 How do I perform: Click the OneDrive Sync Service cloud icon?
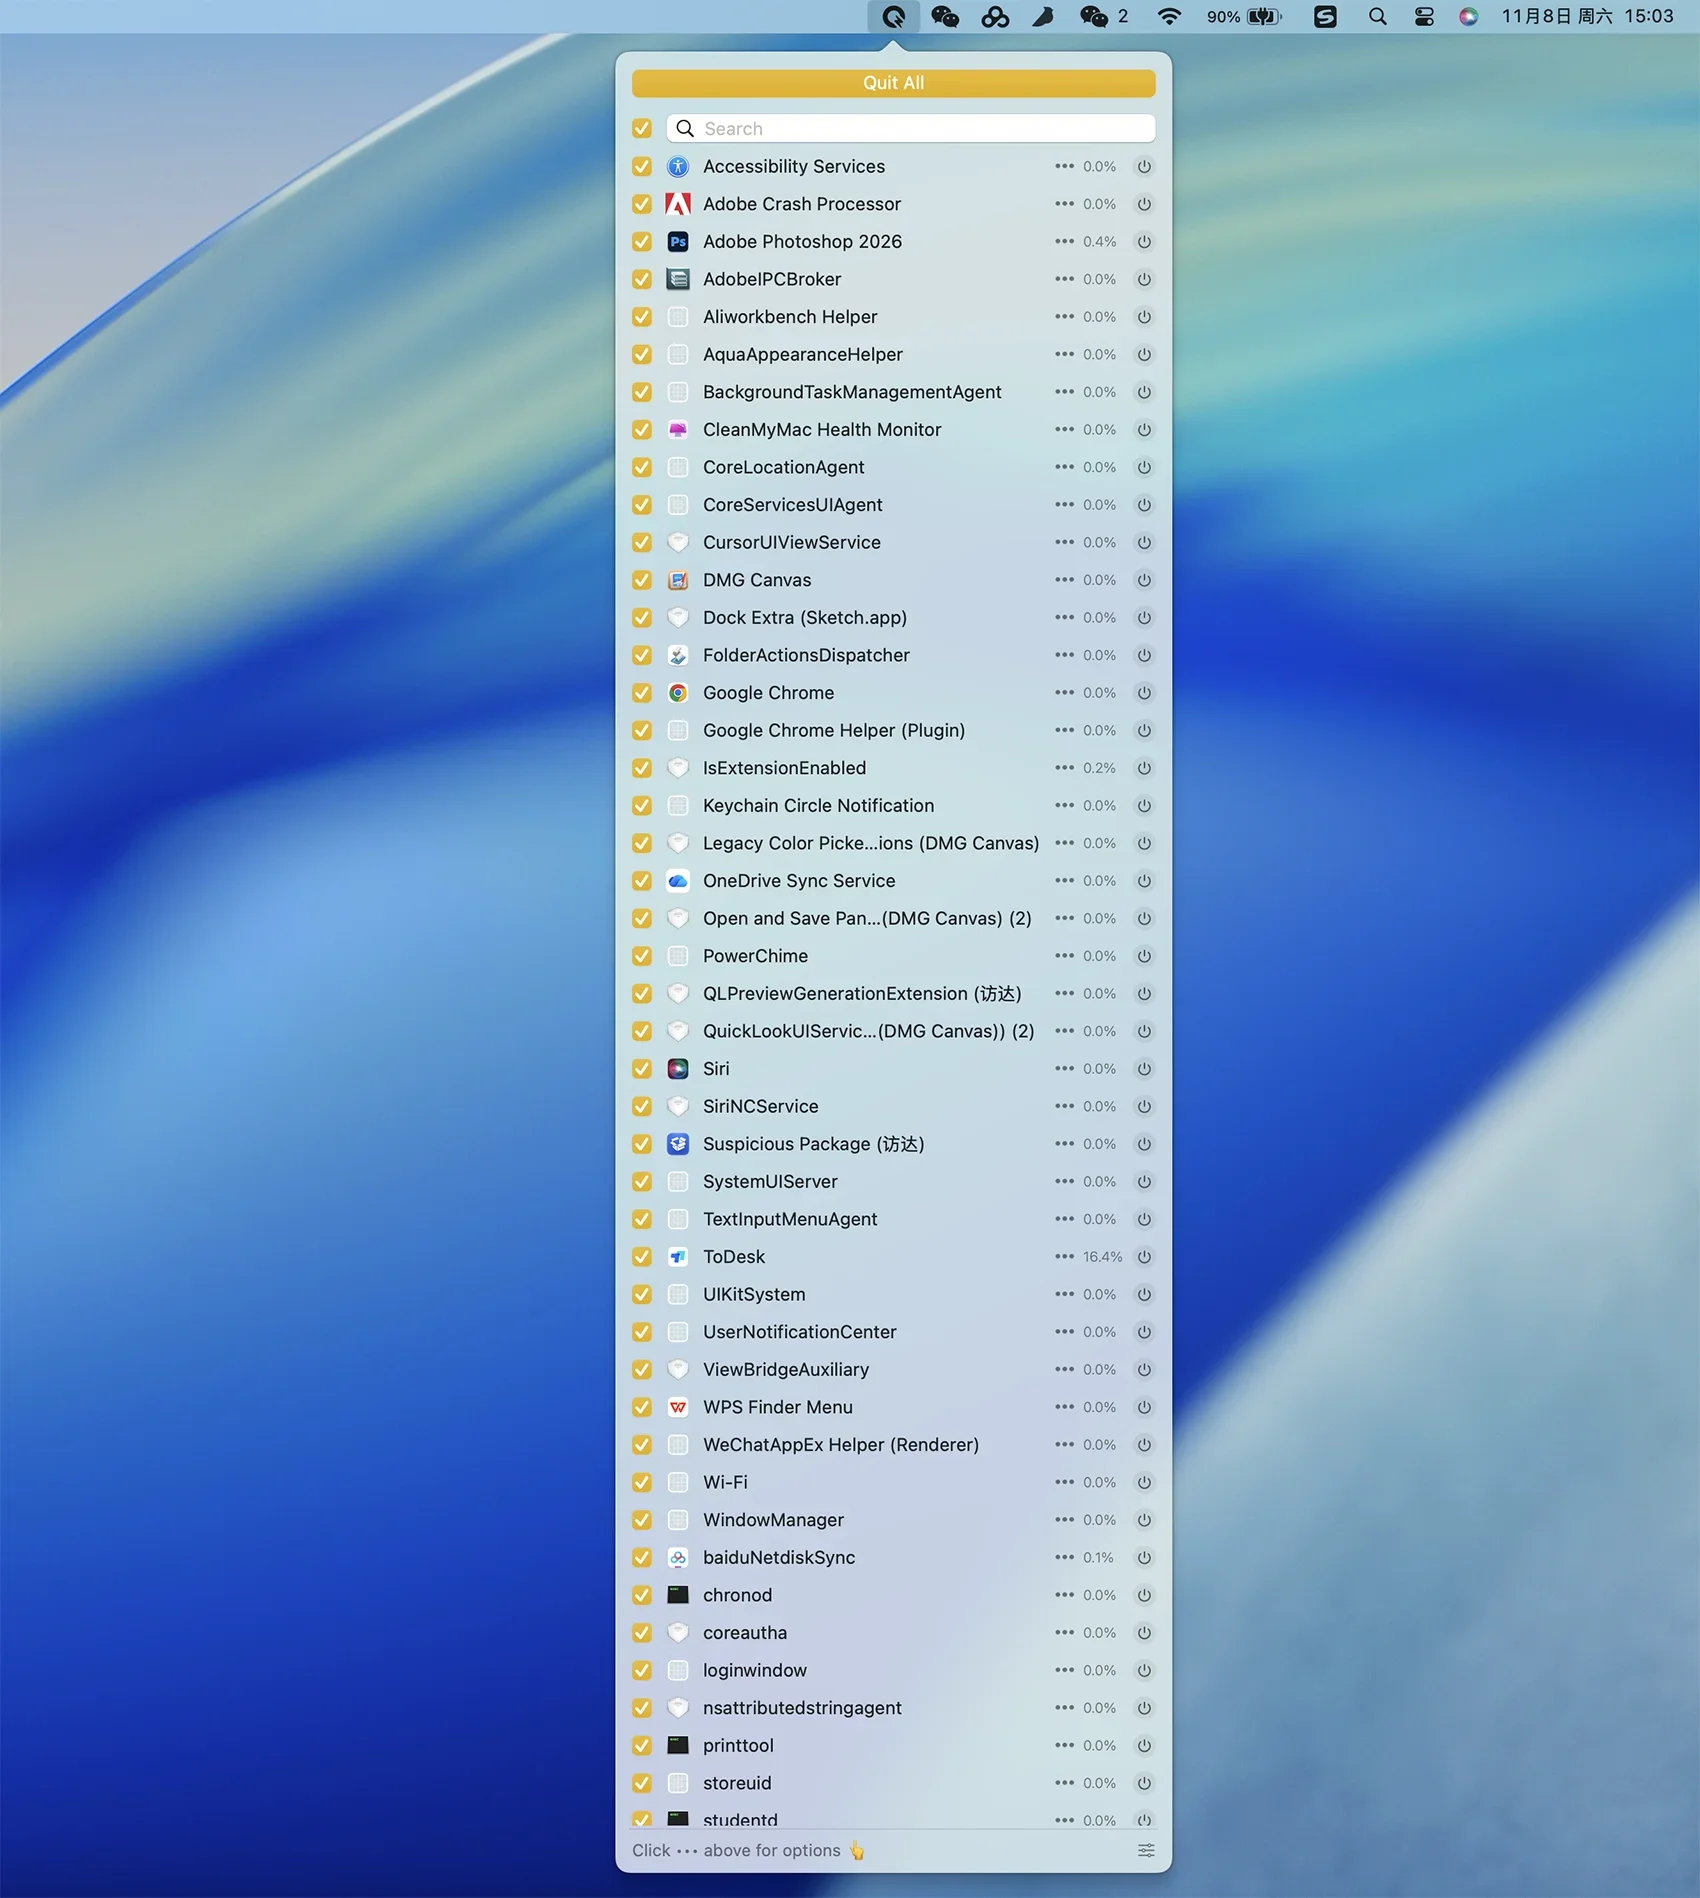pos(678,881)
